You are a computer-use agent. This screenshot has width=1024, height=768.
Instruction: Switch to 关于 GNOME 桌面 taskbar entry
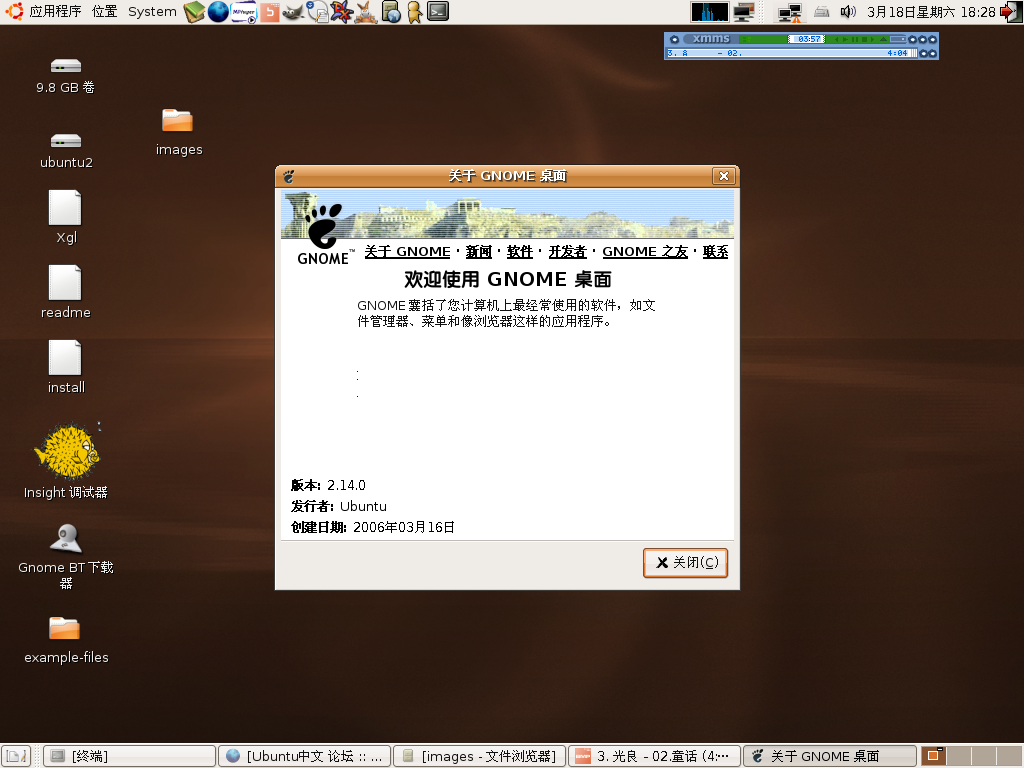click(829, 756)
